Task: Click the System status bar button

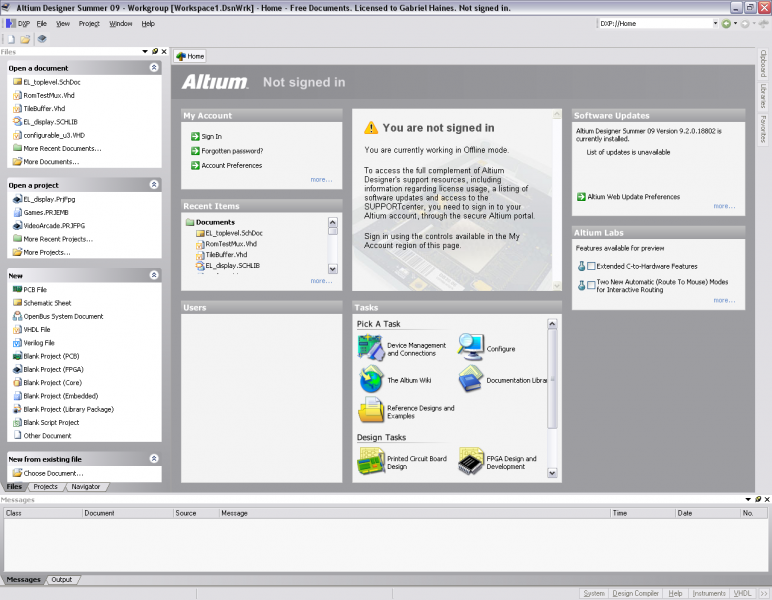Action: pyautogui.click(x=594, y=593)
